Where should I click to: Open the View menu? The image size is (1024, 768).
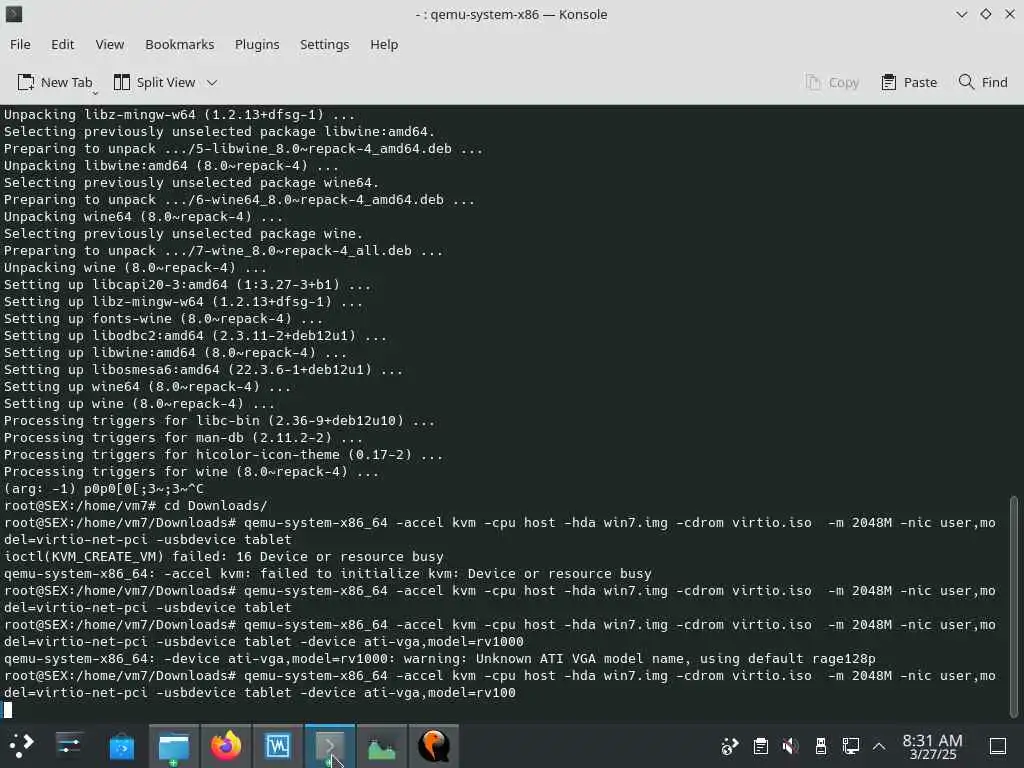pyautogui.click(x=110, y=44)
